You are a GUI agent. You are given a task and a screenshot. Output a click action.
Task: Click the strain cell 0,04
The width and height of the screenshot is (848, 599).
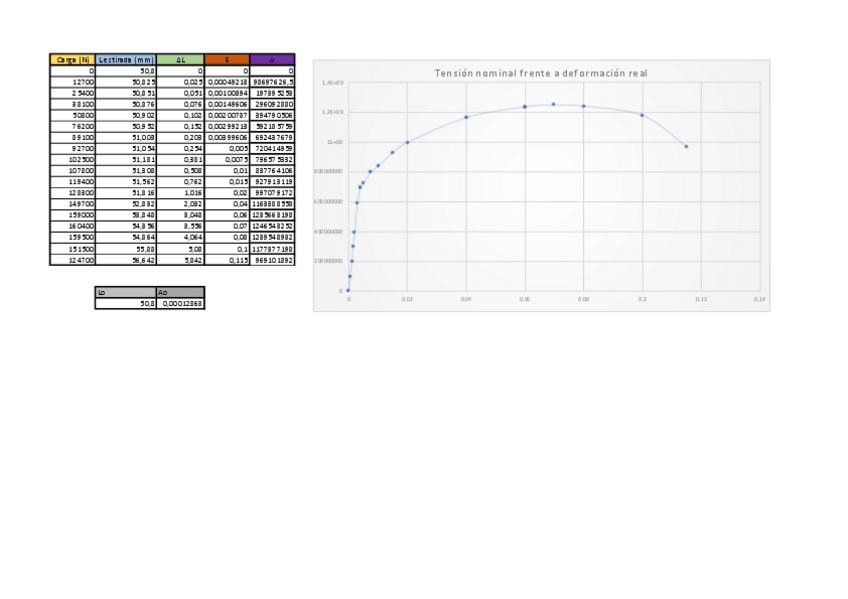click(x=227, y=204)
